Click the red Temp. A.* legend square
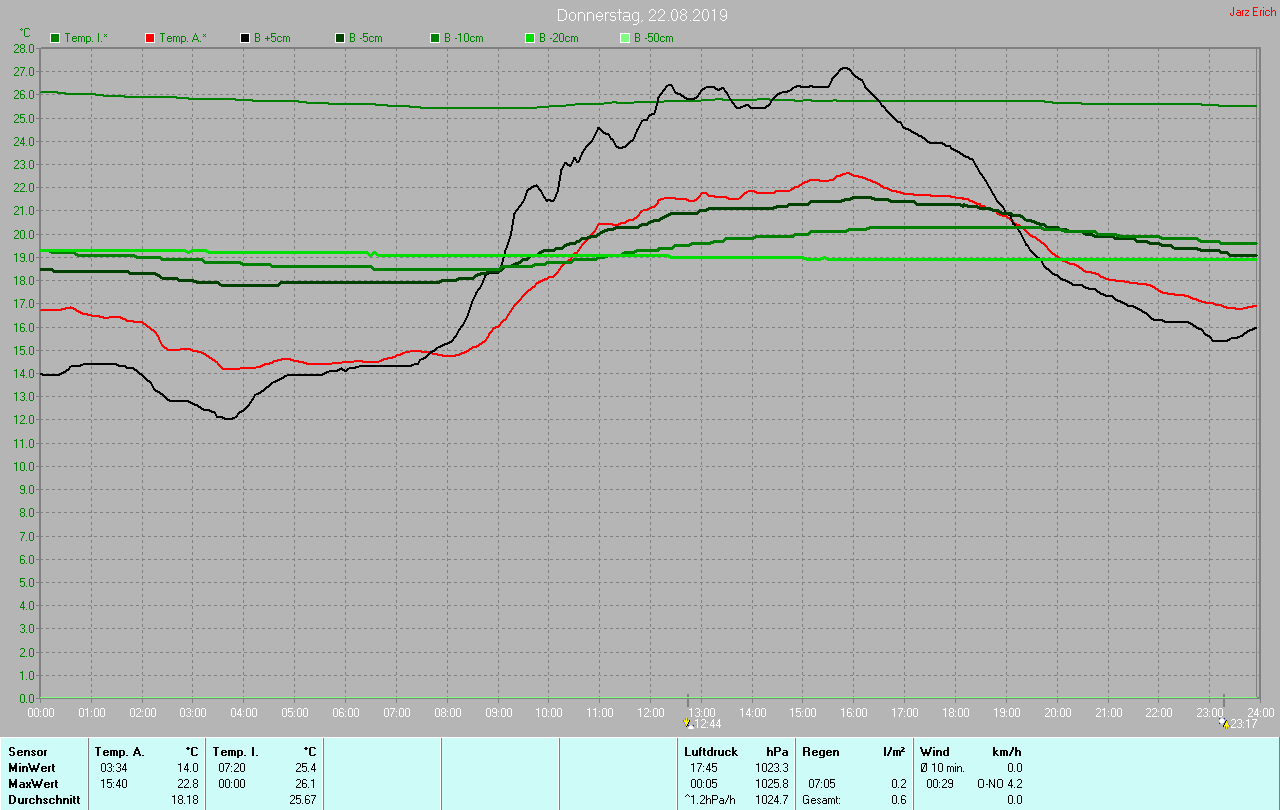1280x810 pixels. tap(150, 38)
